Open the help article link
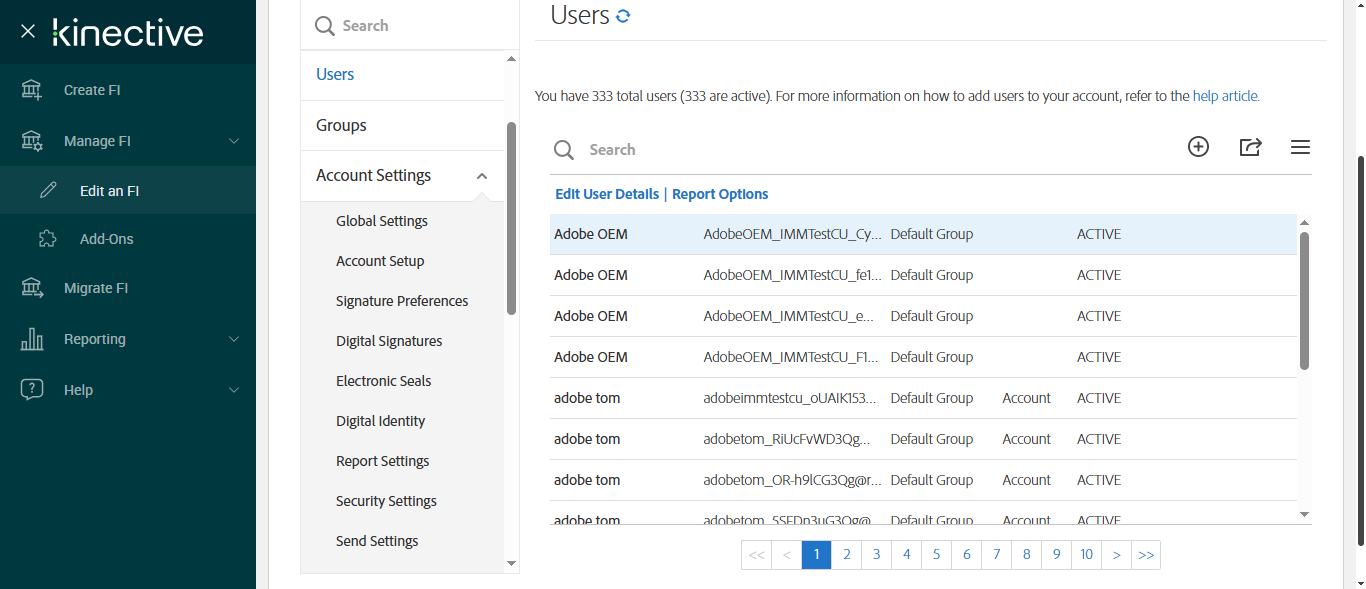This screenshot has height=589, width=1366. (x=1225, y=96)
